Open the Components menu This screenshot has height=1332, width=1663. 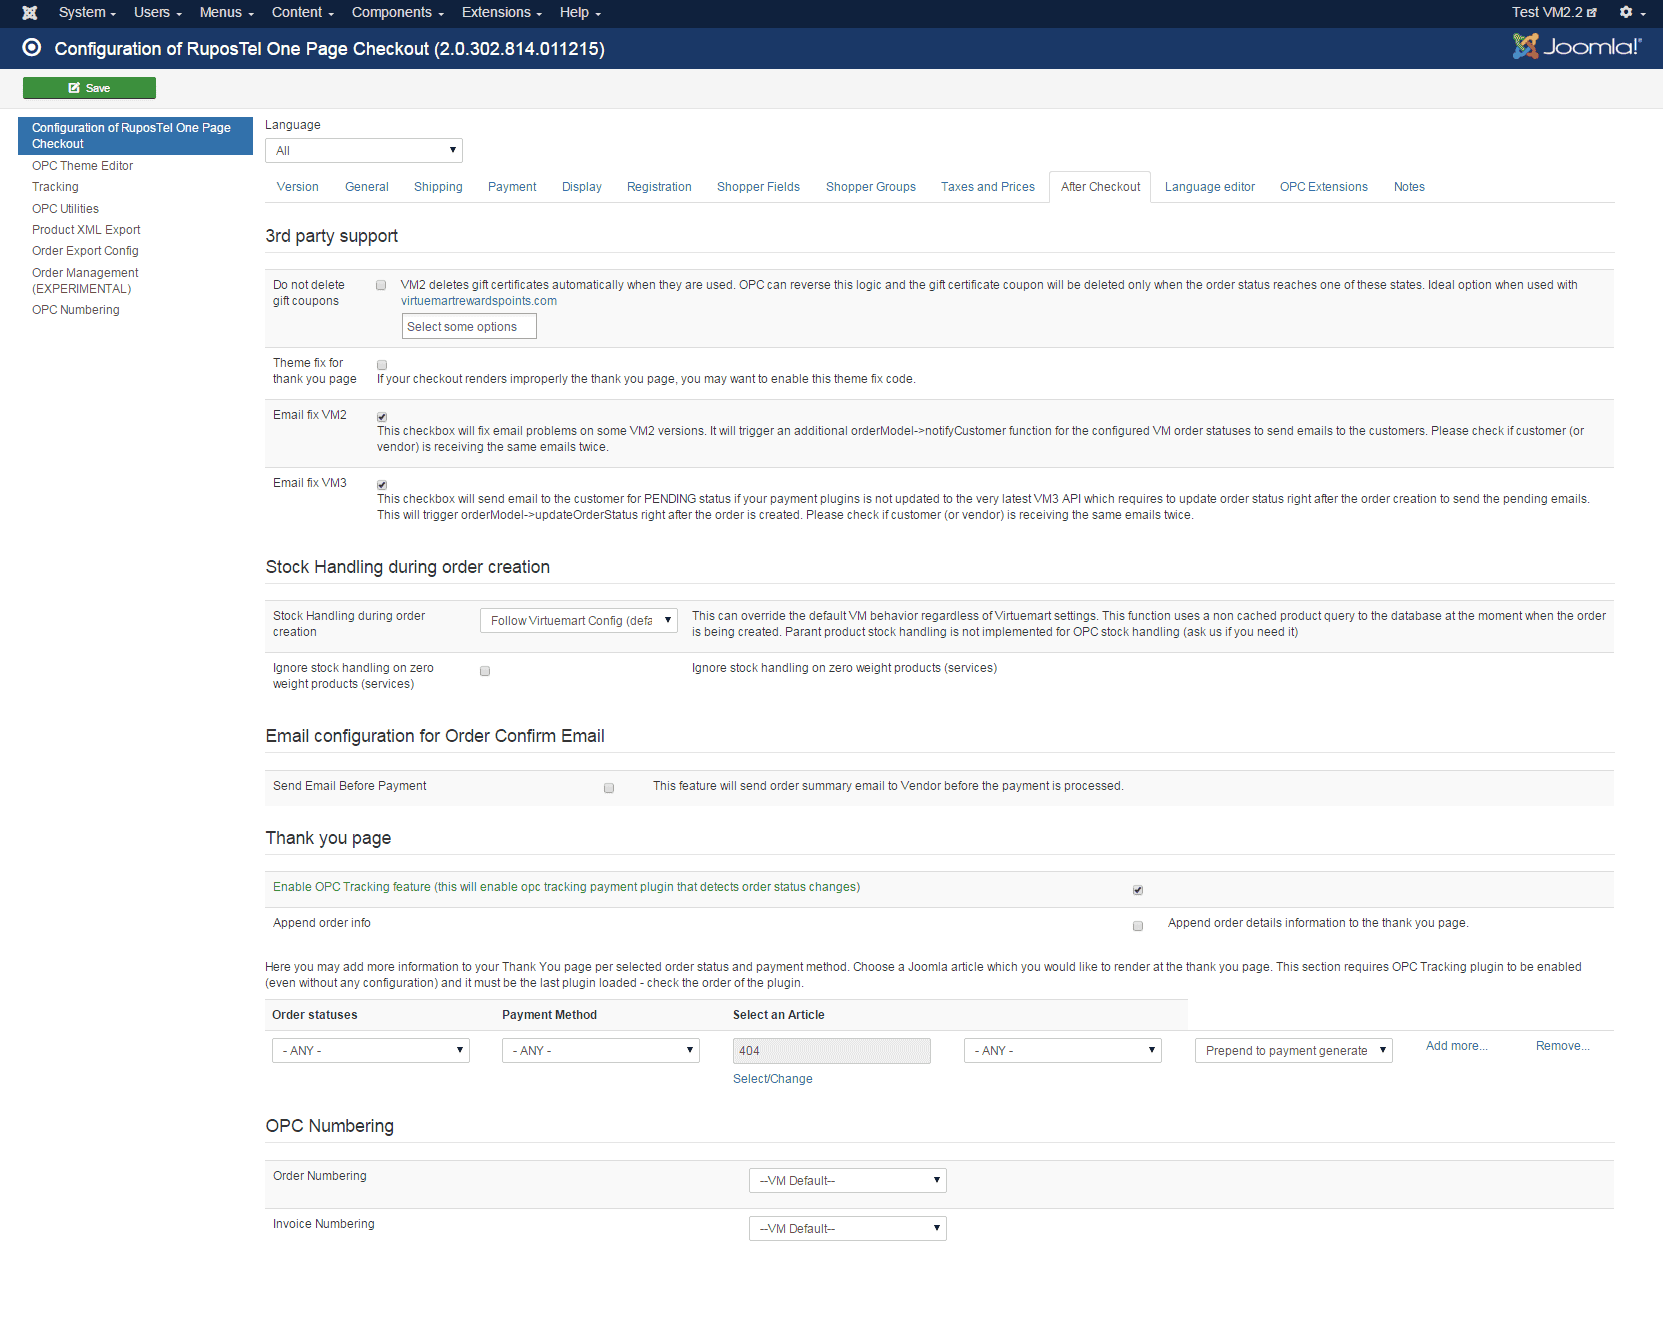coord(397,13)
